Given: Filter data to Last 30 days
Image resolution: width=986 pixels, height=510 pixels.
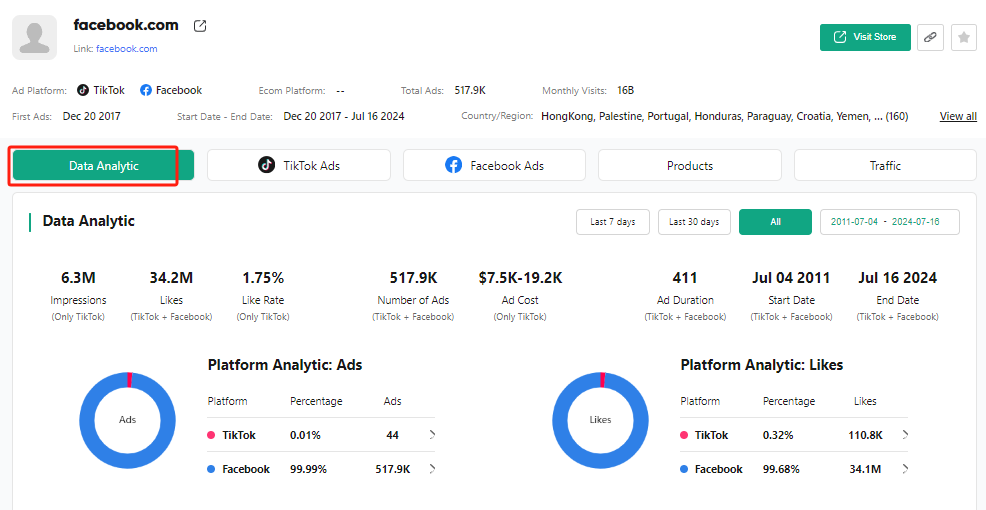Looking at the screenshot, I should pos(694,222).
